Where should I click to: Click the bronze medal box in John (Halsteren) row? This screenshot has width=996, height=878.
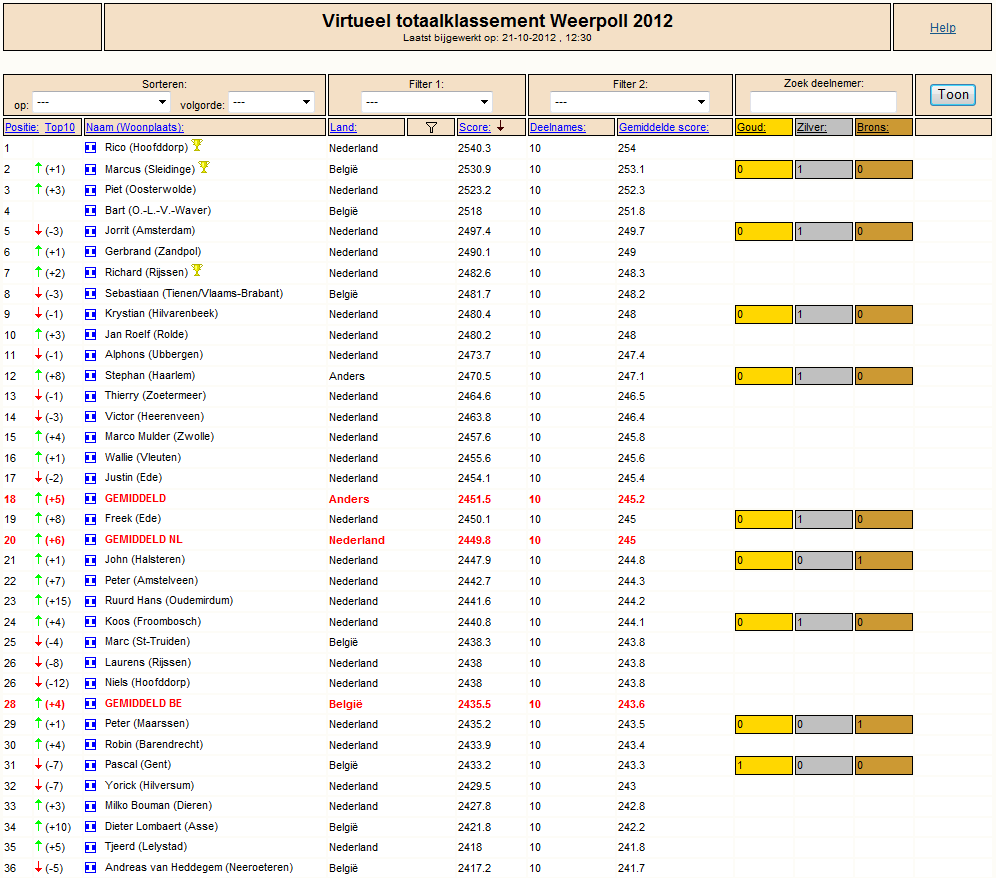(x=884, y=560)
